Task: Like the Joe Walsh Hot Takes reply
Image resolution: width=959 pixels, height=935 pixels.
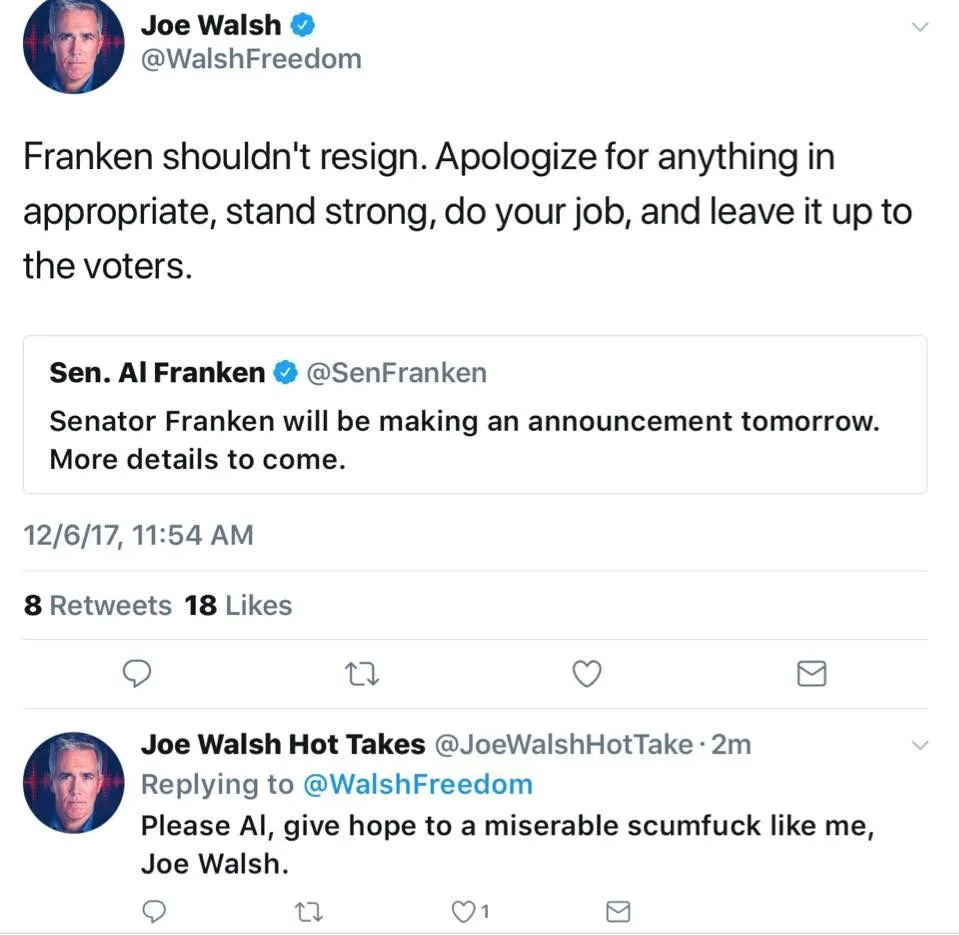Action: [466, 910]
